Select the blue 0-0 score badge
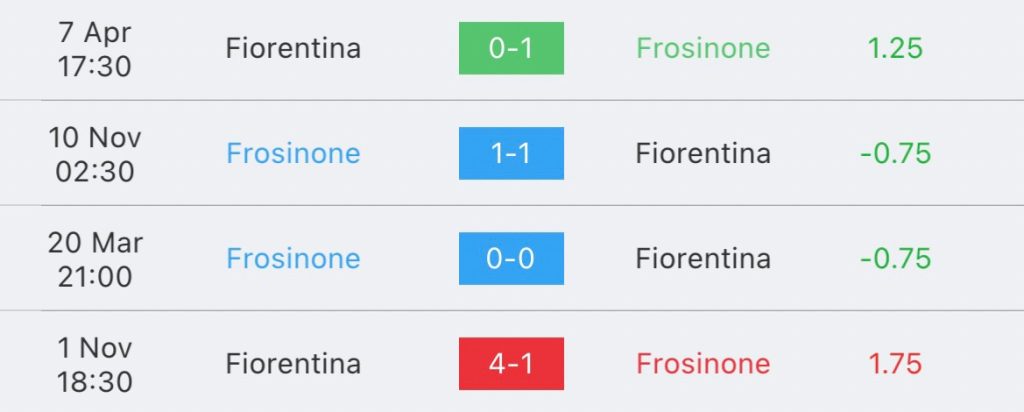This screenshot has height=412, width=1024. pos(511,258)
